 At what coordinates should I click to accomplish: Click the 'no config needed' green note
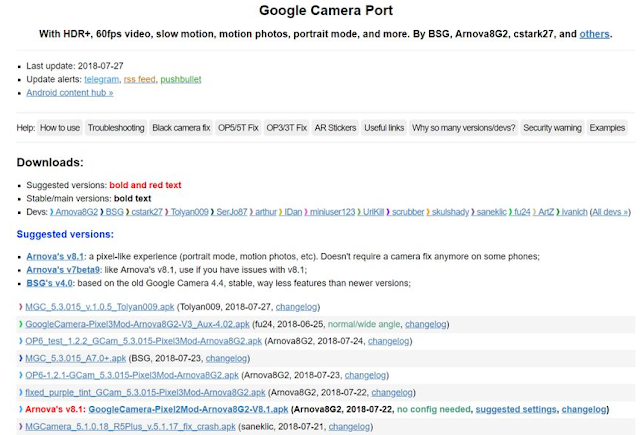point(434,409)
